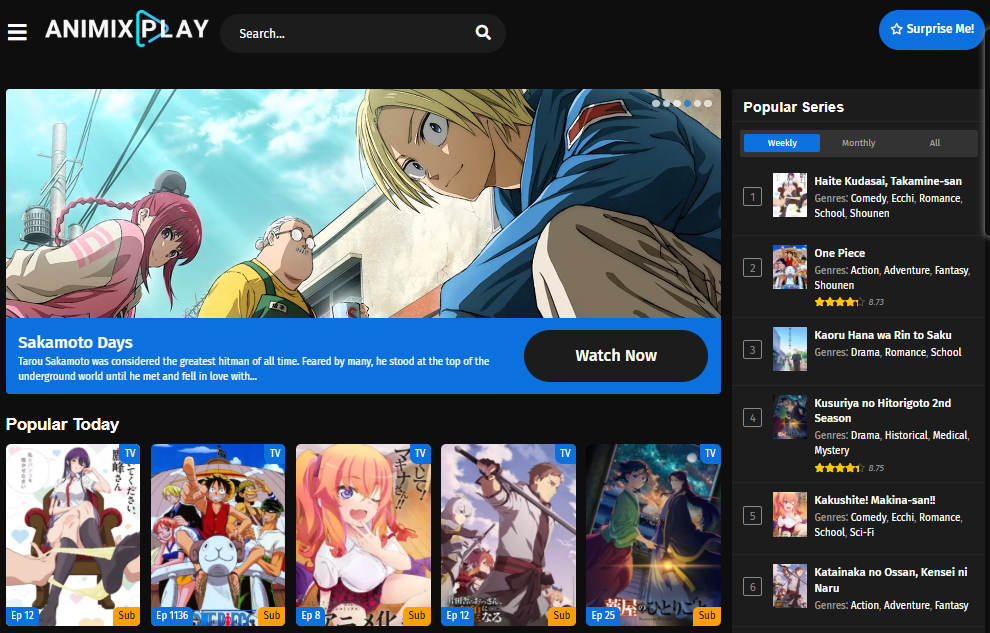Click the Drama genre under Kaoru Hana
Image resolution: width=990 pixels, height=633 pixels.
[865, 352]
